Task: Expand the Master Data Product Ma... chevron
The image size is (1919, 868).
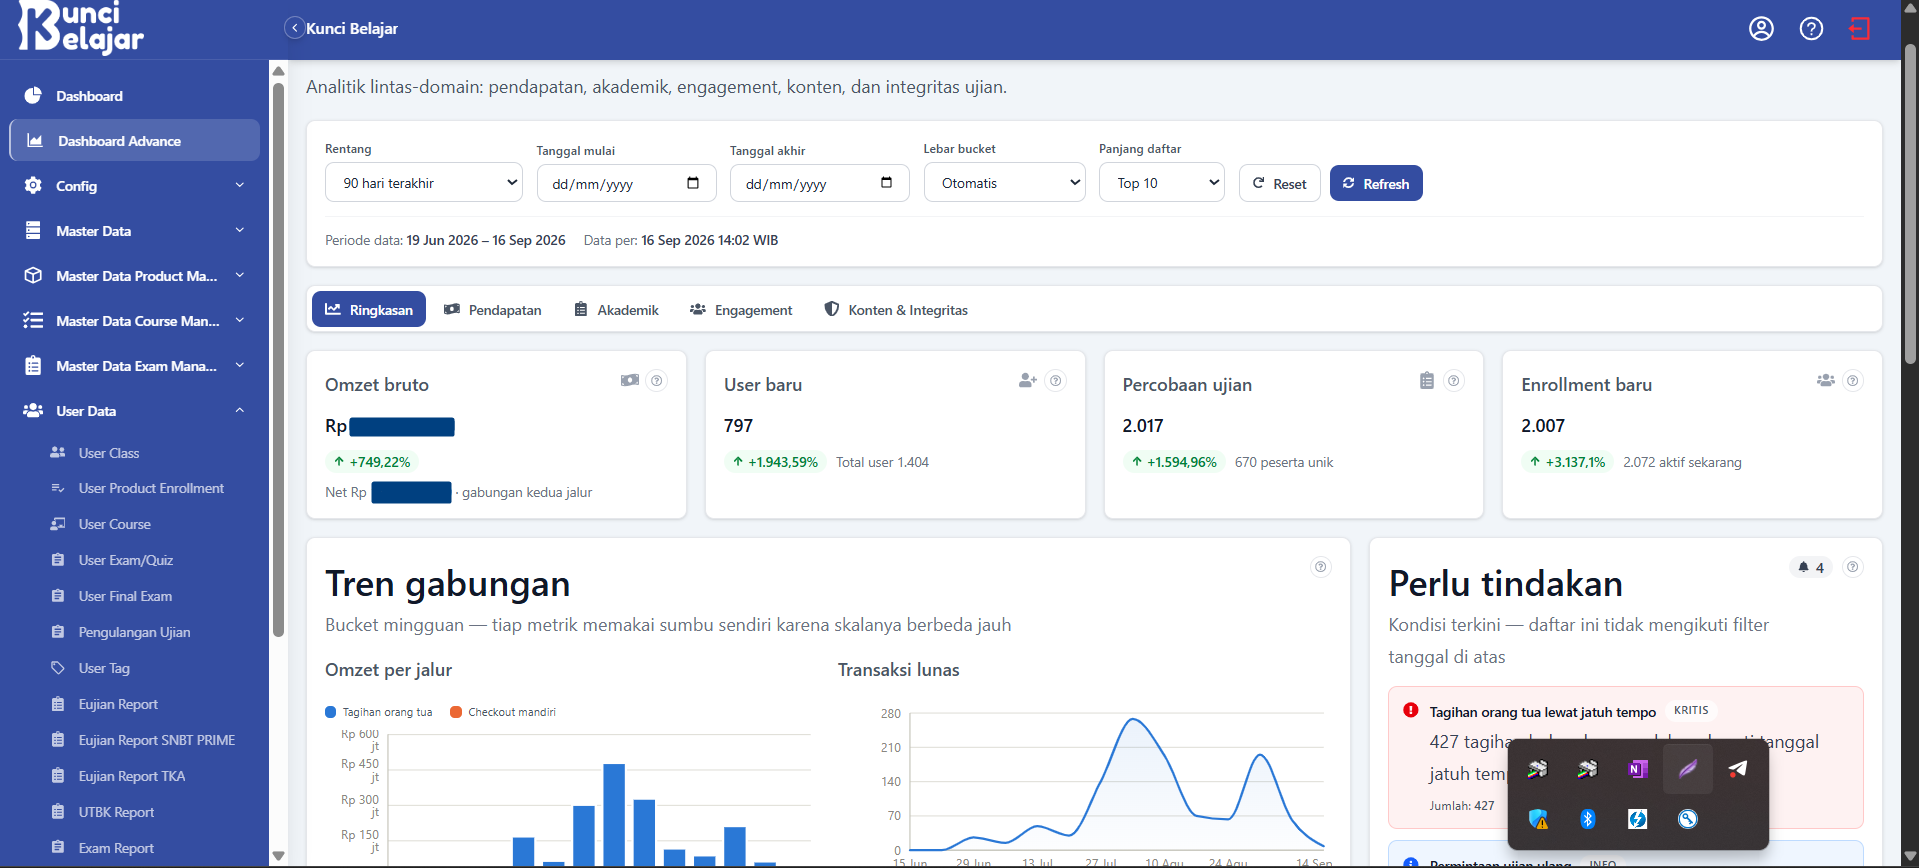Action: [240, 275]
